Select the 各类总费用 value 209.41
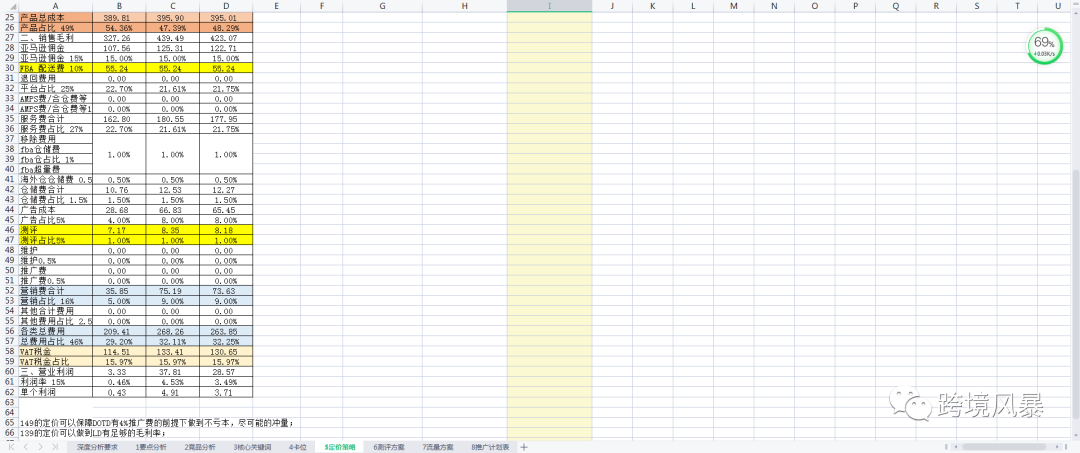1080x453 pixels. pos(119,330)
